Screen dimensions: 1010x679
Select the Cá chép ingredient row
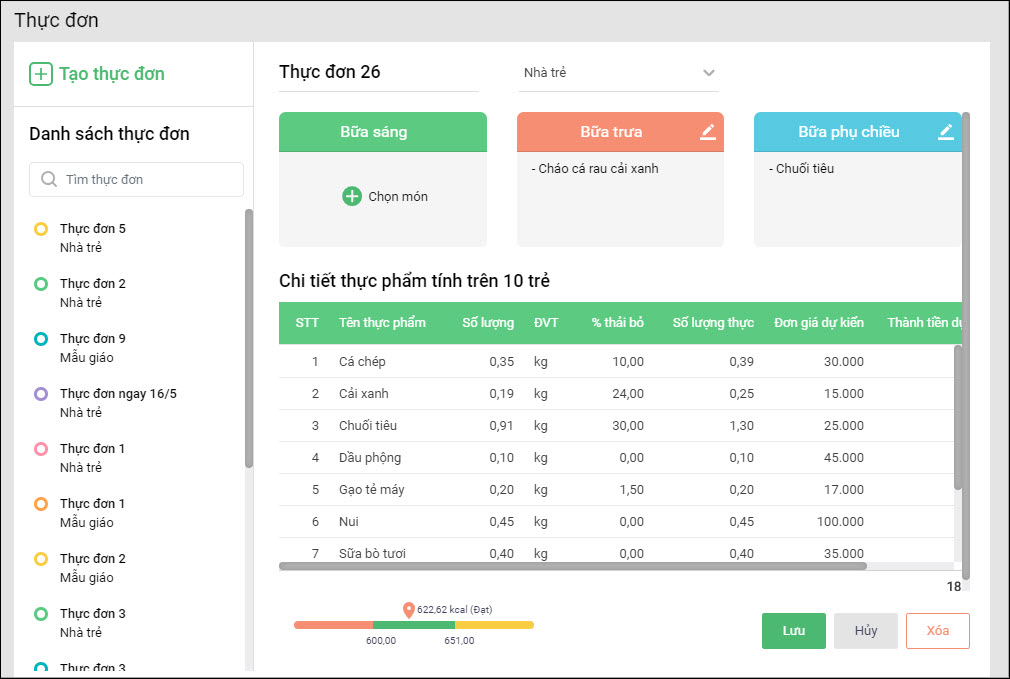616,361
